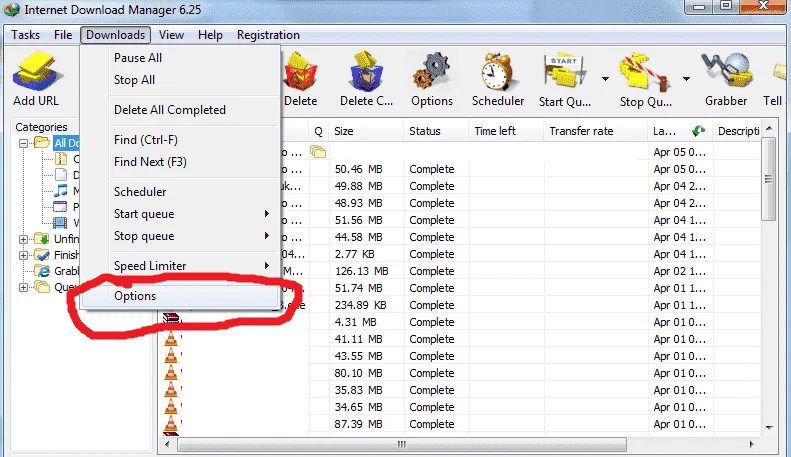Image resolution: width=791 pixels, height=457 pixels.
Task: Click the Programs category window icon
Action: click(61, 207)
